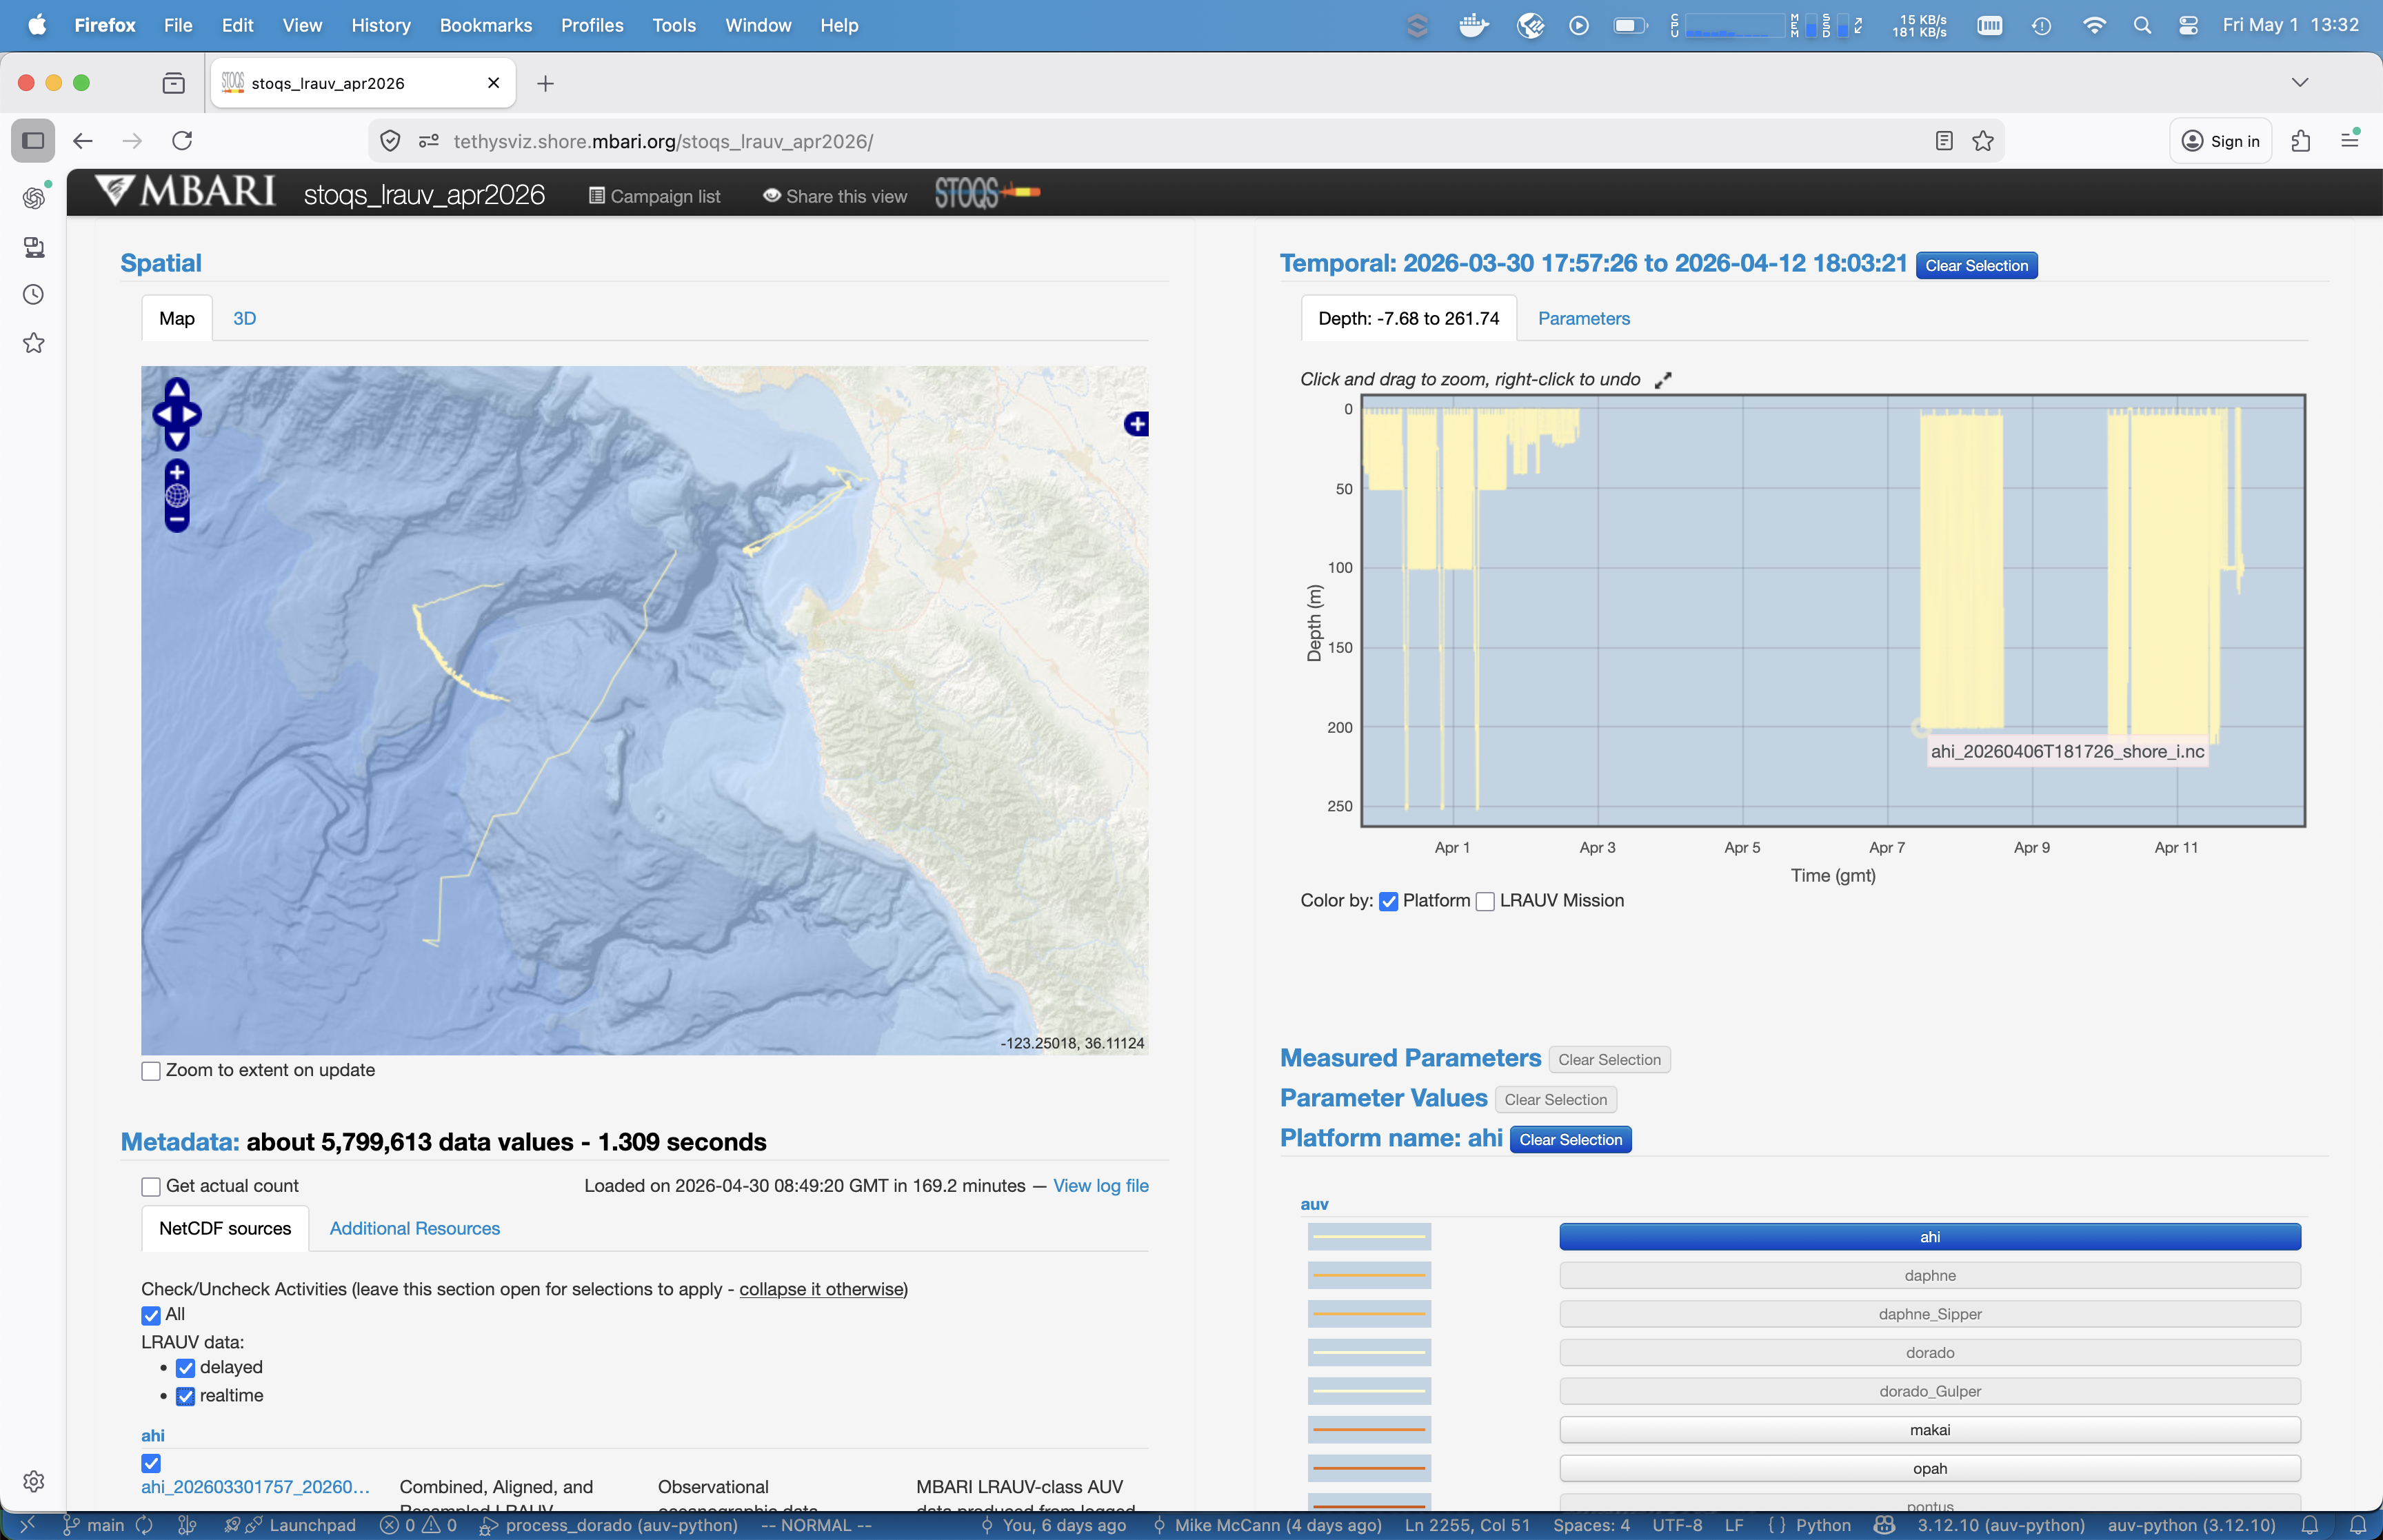The image size is (2383, 1540).
Task: Bookmark this page with the star icon
Action: point(1983,141)
